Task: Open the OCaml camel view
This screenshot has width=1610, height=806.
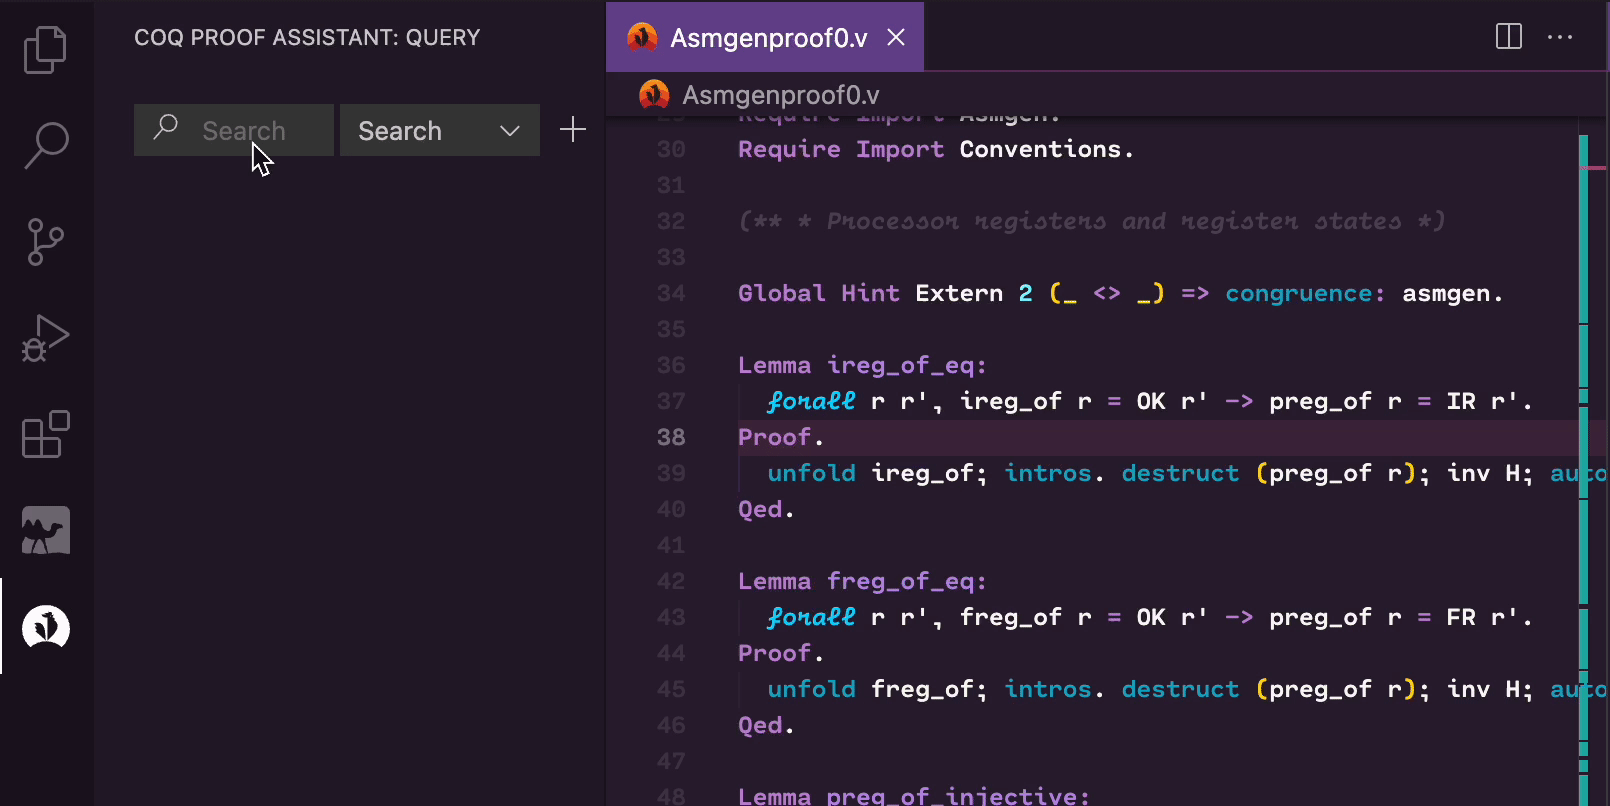Action: [45, 530]
